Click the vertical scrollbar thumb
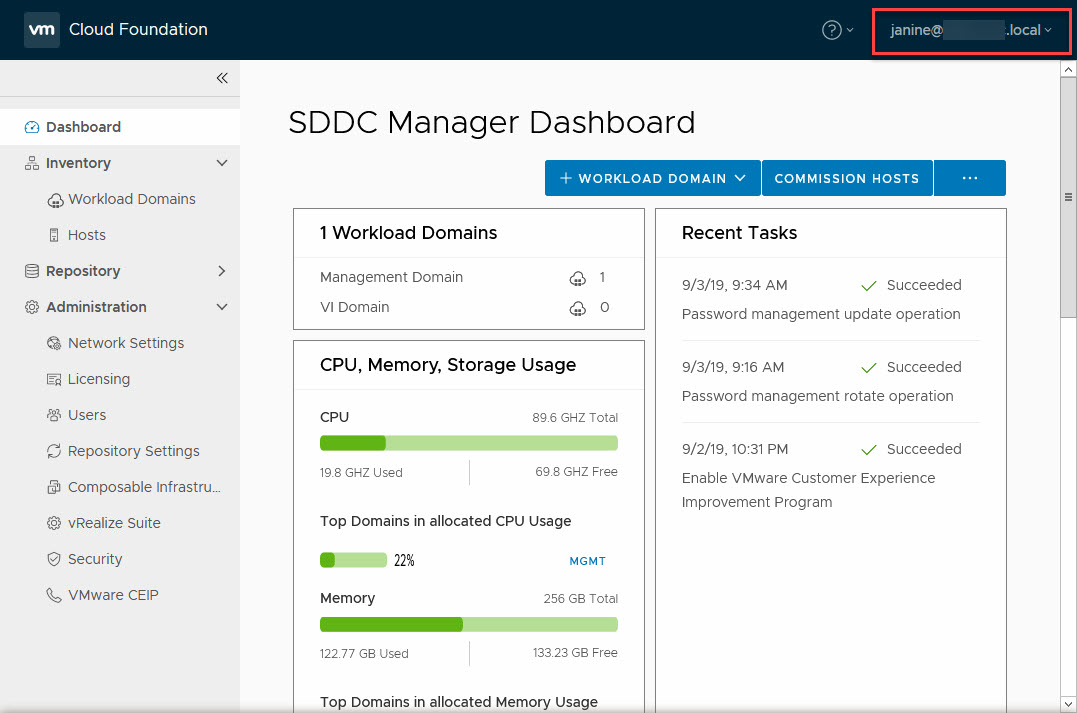The width and height of the screenshot is (1077, 713). click(1068, 198)
